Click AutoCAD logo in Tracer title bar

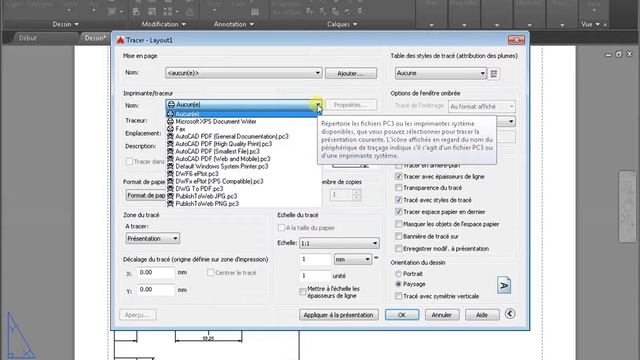pos(120,40)
